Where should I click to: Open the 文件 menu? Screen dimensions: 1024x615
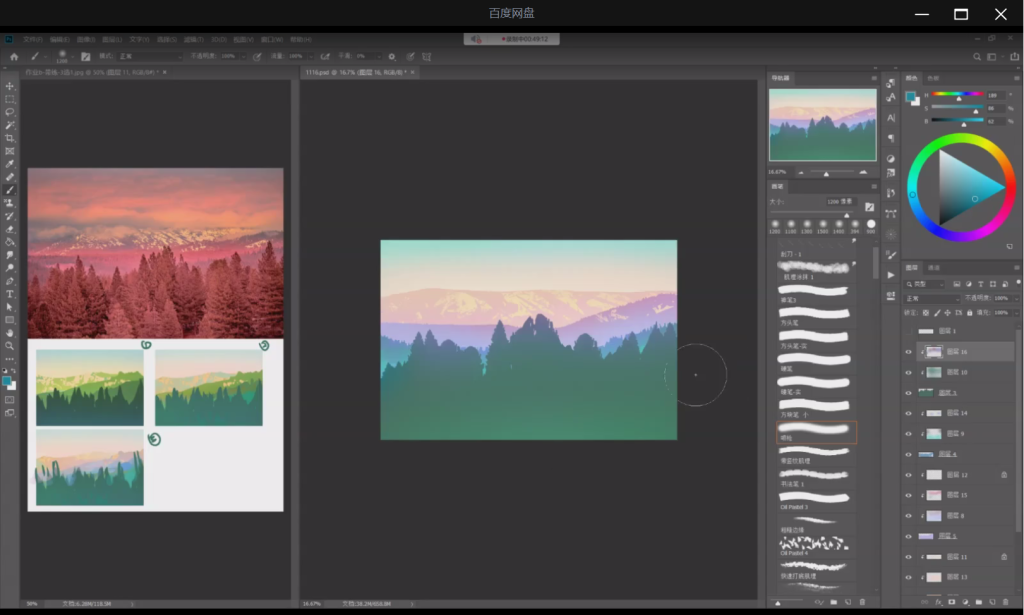tap(32, 39)
